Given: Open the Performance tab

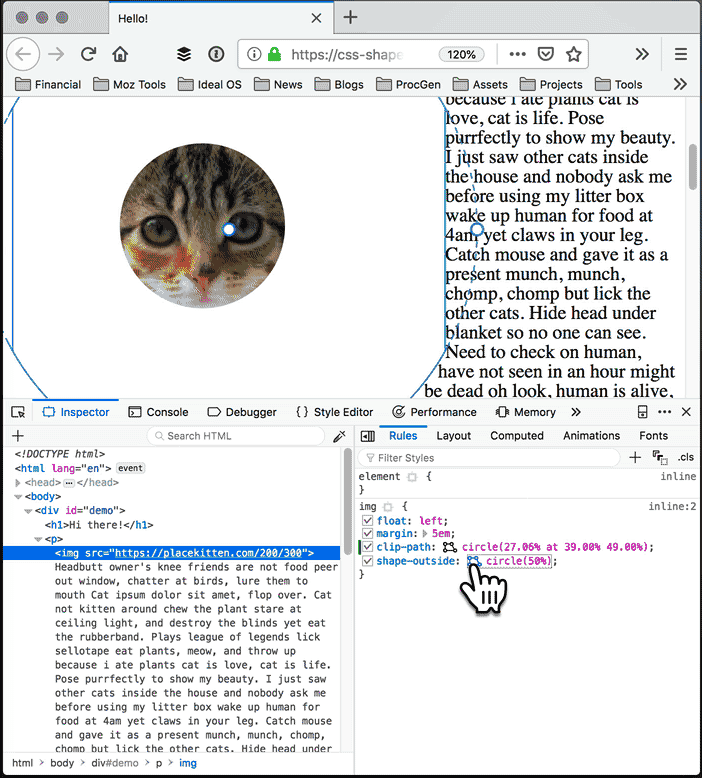Looking at the screenshot, I should click(x=434, y=412).
